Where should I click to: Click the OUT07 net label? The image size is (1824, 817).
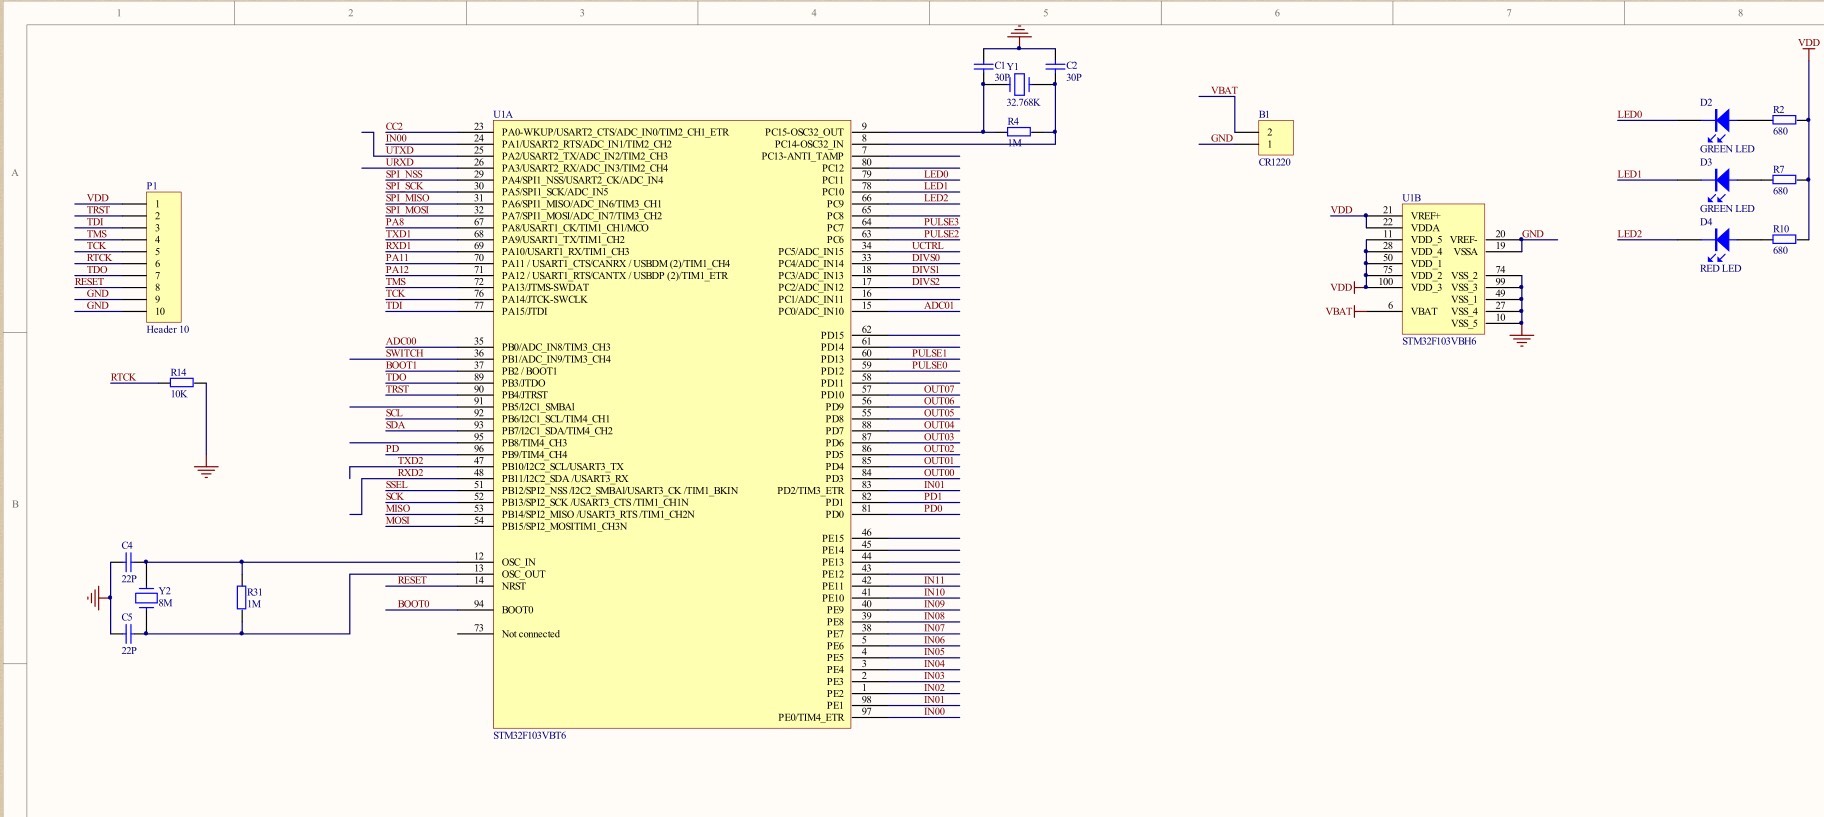click(x=939, y=390)
